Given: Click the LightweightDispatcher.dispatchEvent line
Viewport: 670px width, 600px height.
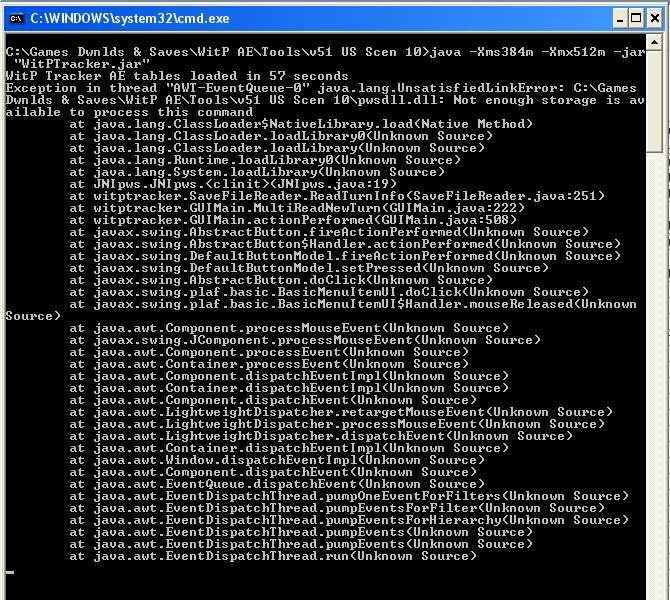Looking at the screenshot, I should pos(321,436).
